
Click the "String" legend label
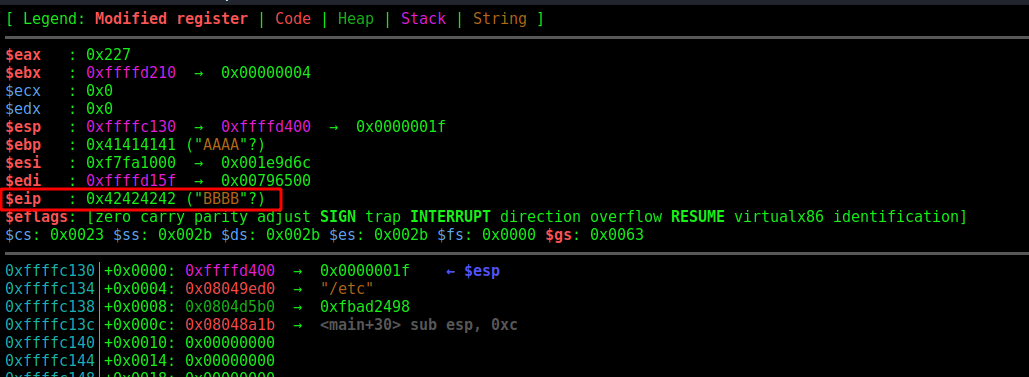[499, 18]
